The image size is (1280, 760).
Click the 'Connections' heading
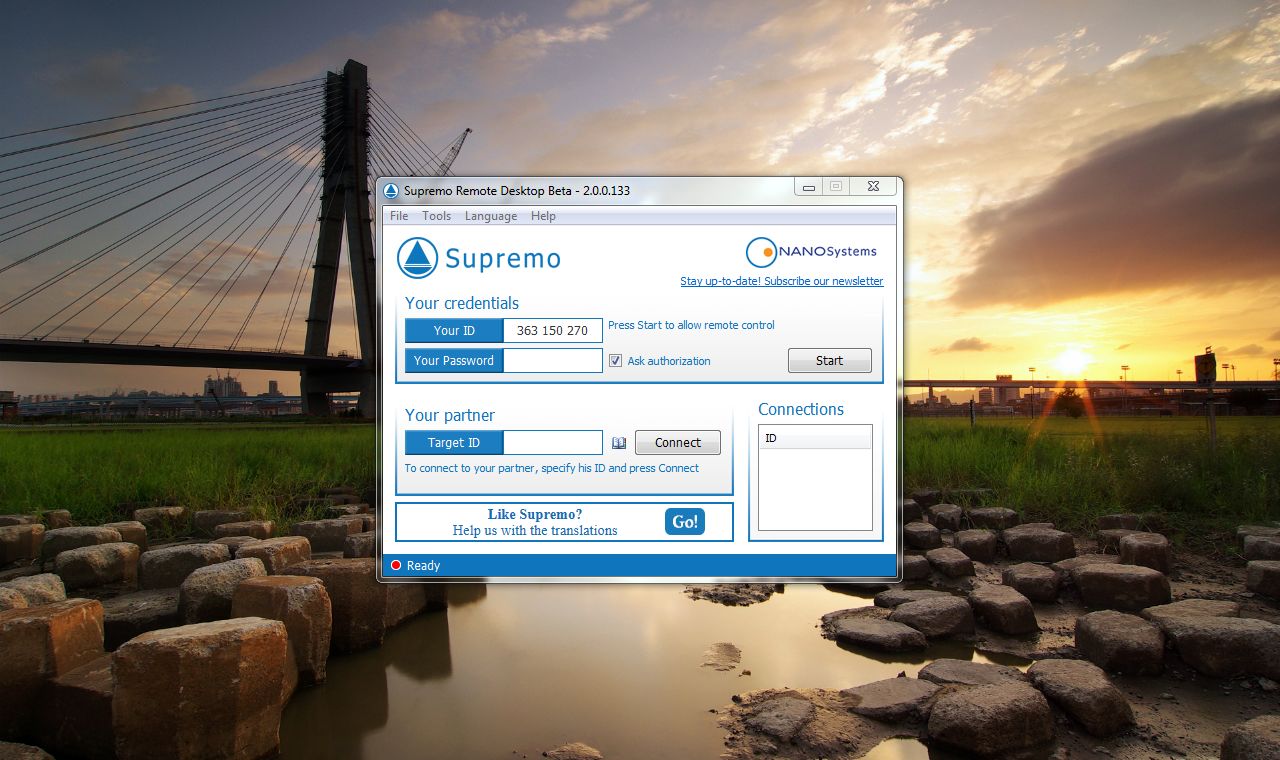pyautogui.click(x=801, y=409)
